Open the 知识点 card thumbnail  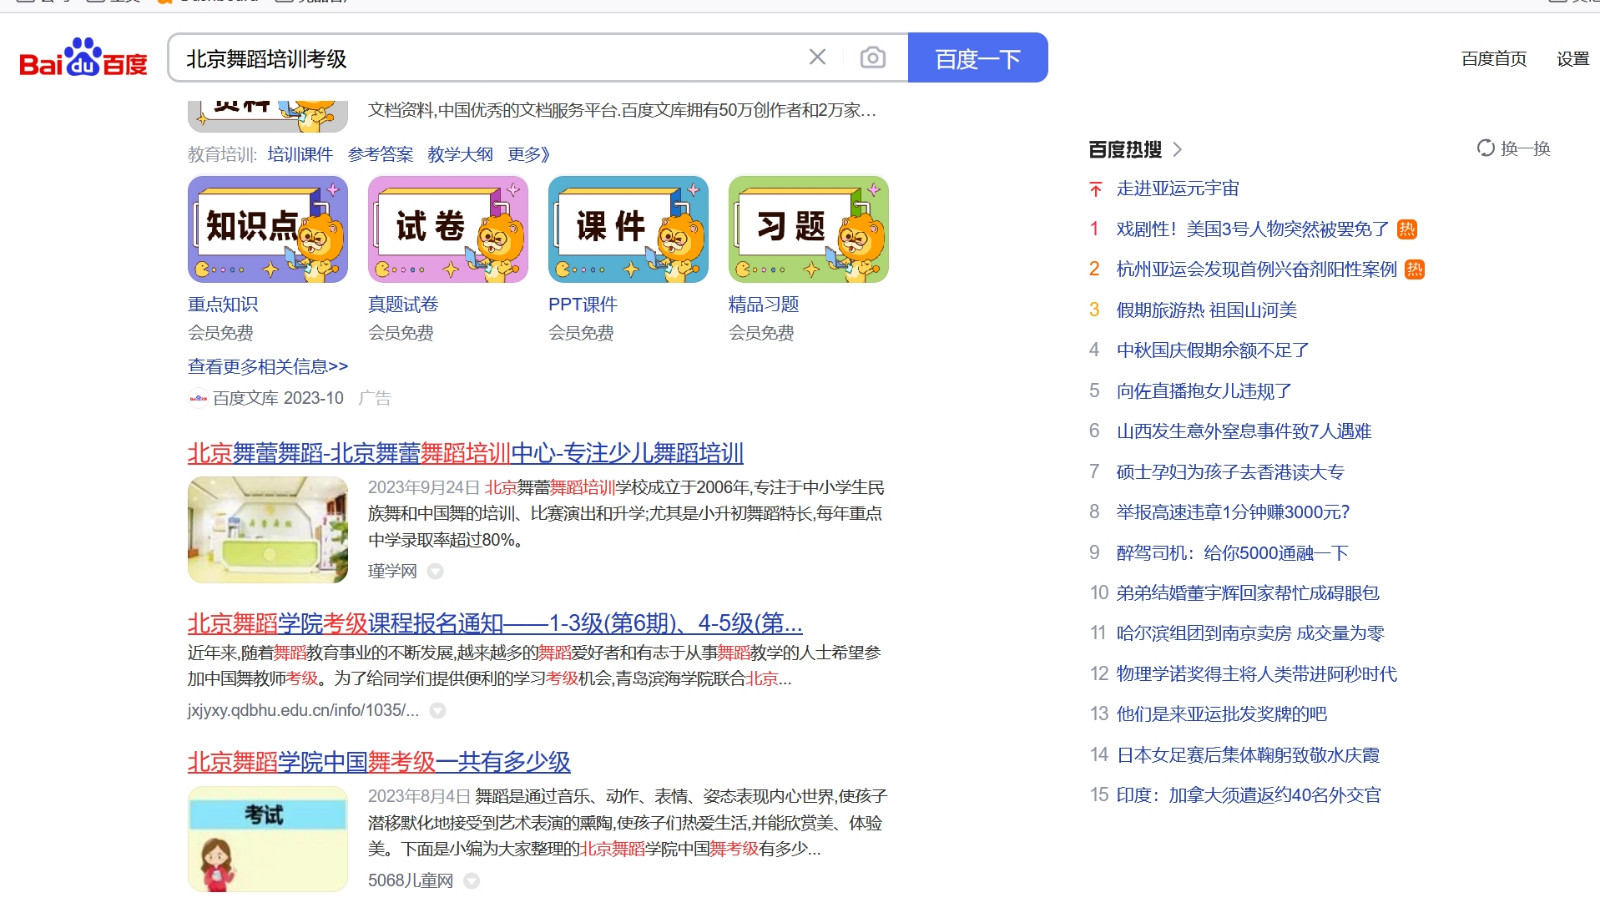click(x=268, y=229)
